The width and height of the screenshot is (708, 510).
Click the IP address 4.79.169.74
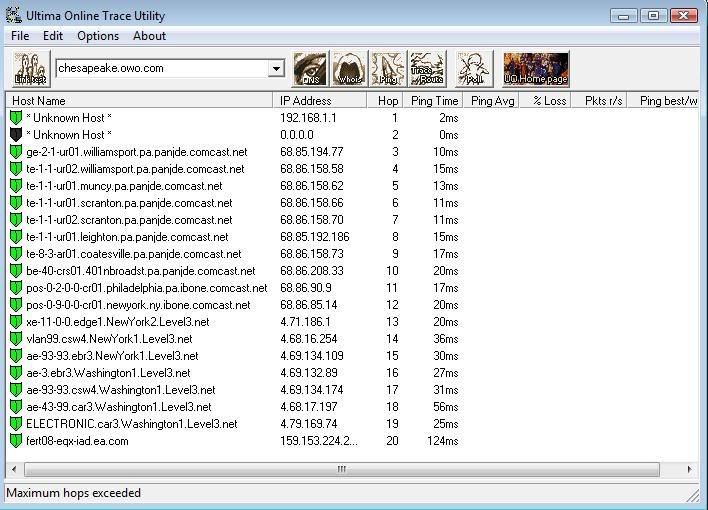pyautogui.click(x=308, y=424)
